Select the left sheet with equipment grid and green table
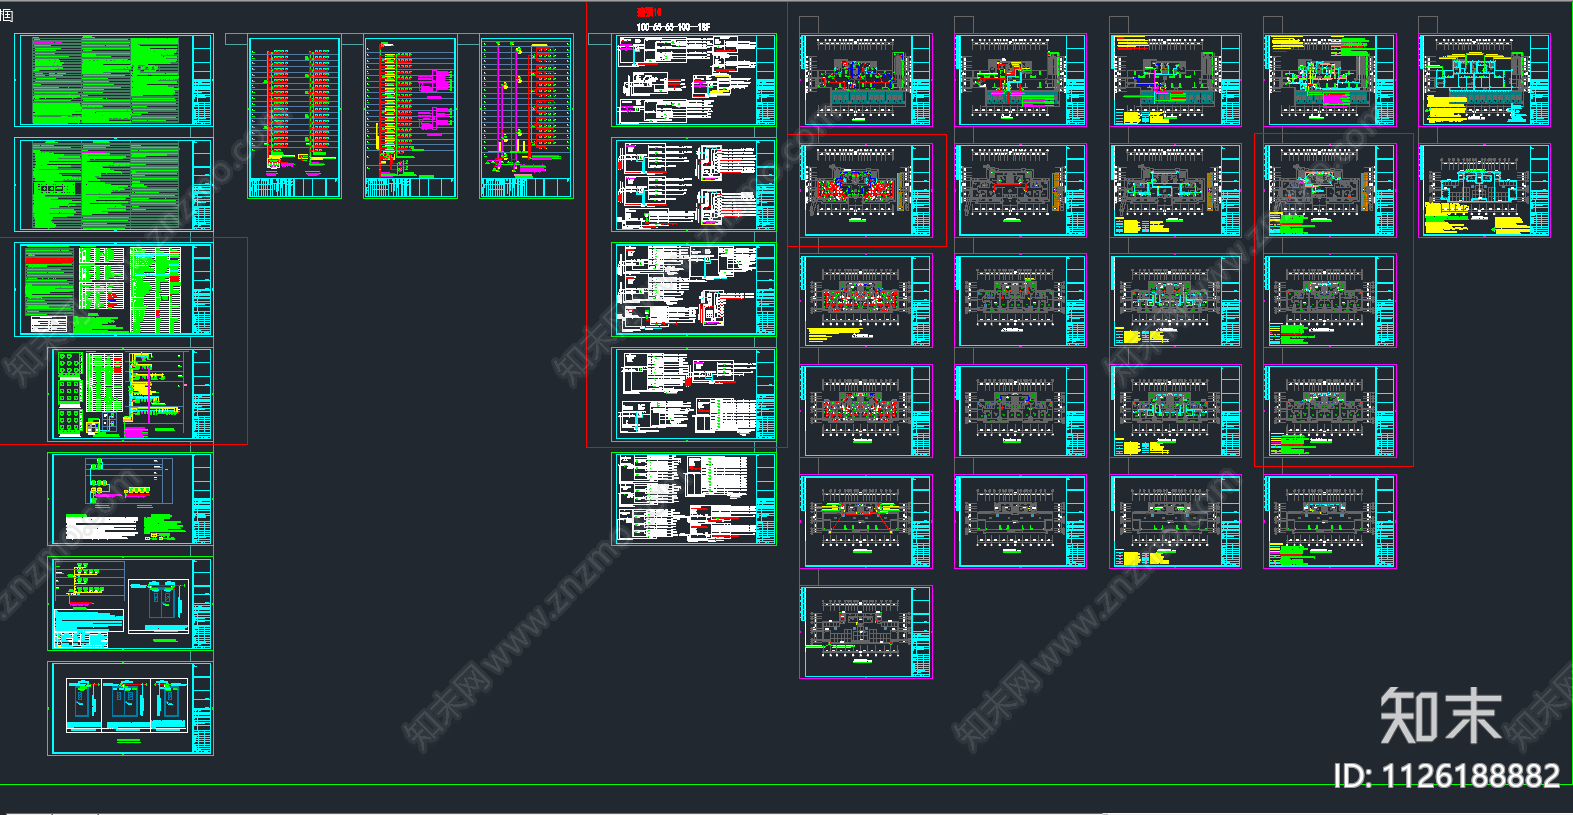 tap(130, 394)
